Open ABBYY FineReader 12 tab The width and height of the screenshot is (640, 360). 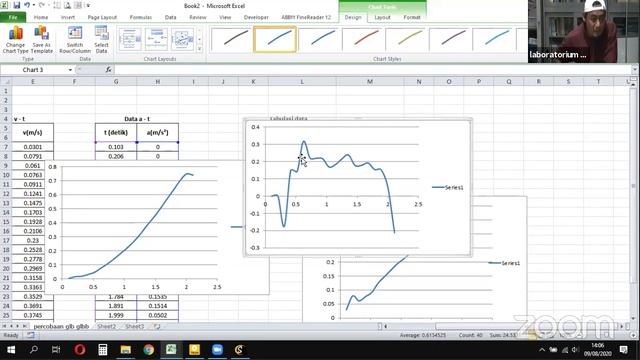(x=306, y=17)
